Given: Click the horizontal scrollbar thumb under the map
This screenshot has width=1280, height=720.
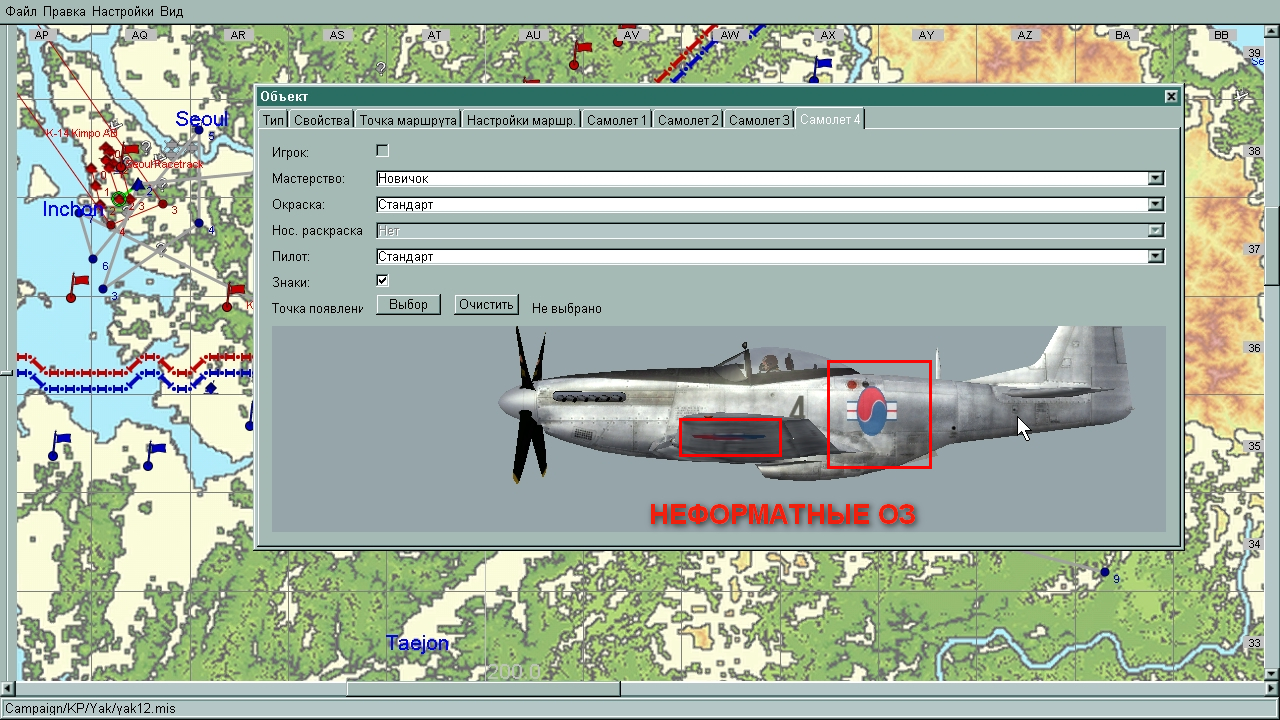Looking at the screenshot, I should [x=483, y=689].
